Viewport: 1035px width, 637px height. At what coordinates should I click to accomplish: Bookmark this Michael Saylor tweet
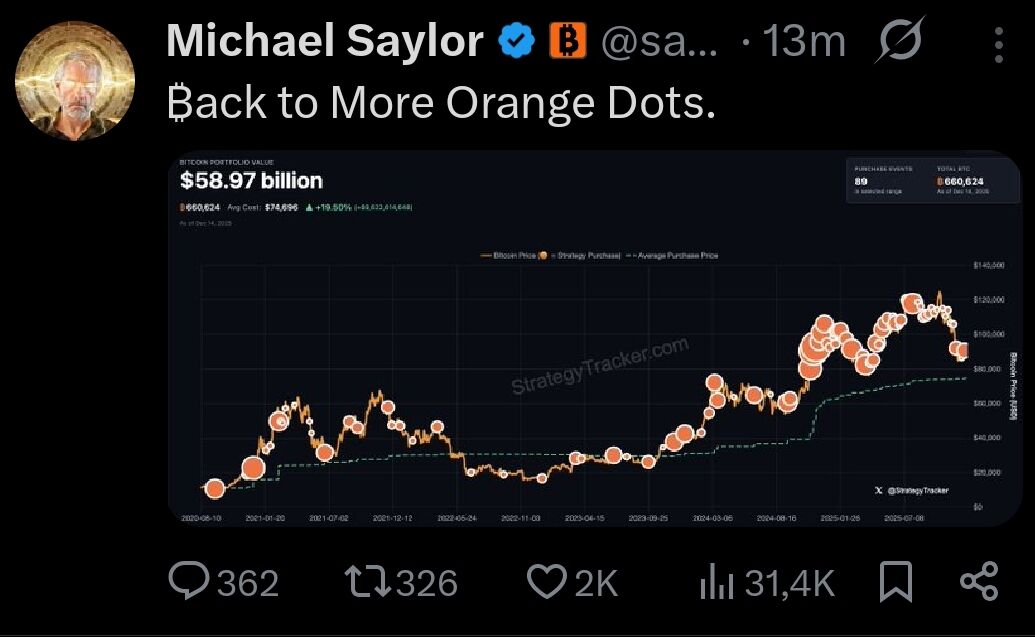tap(896, 583)
